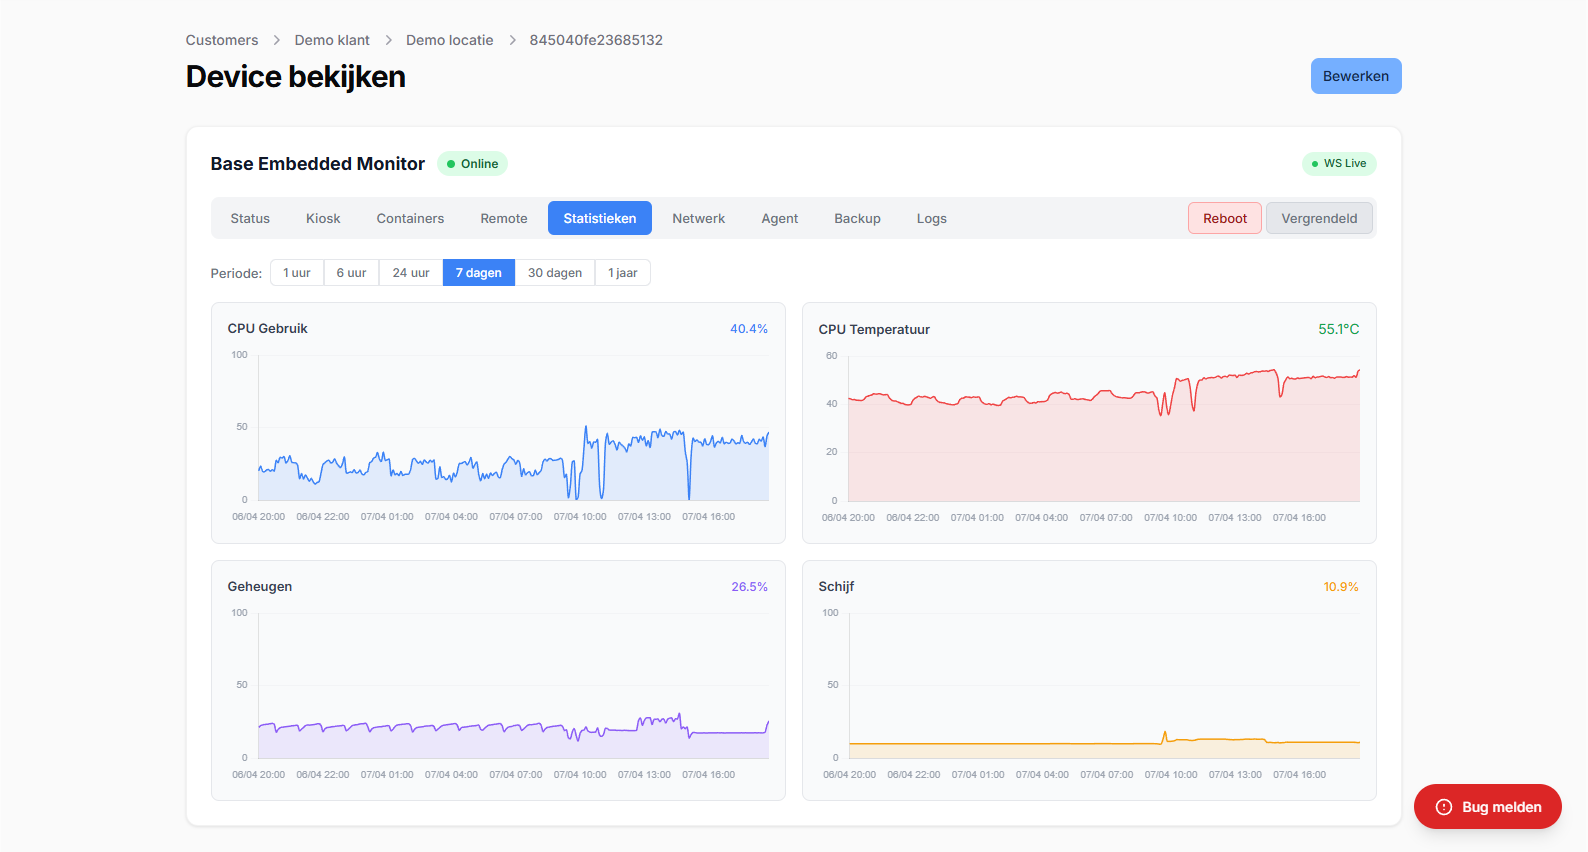Select the 1 uur period
The height and width of the screenshot is (852, 1588).
(x=297, y=273)
